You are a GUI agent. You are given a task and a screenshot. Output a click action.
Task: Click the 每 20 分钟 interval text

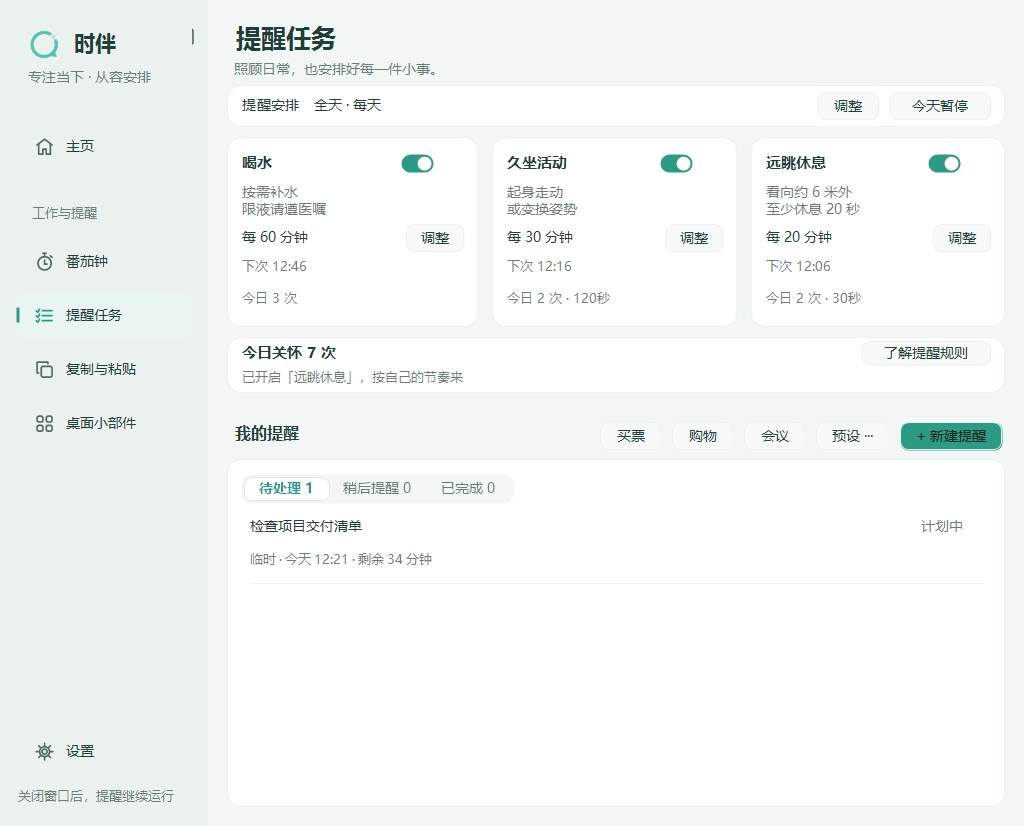pos(799,237)
